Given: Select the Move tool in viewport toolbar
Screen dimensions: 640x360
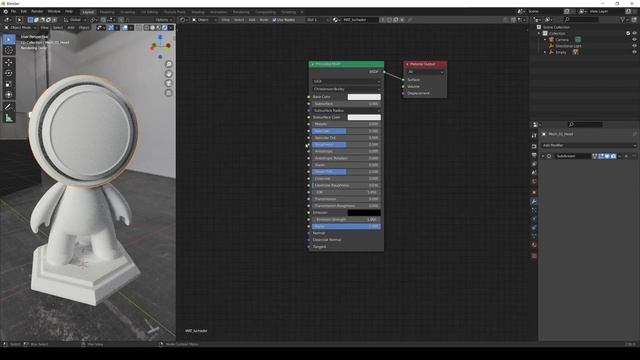Looking at the screenshot, I should tap(9, 62).
